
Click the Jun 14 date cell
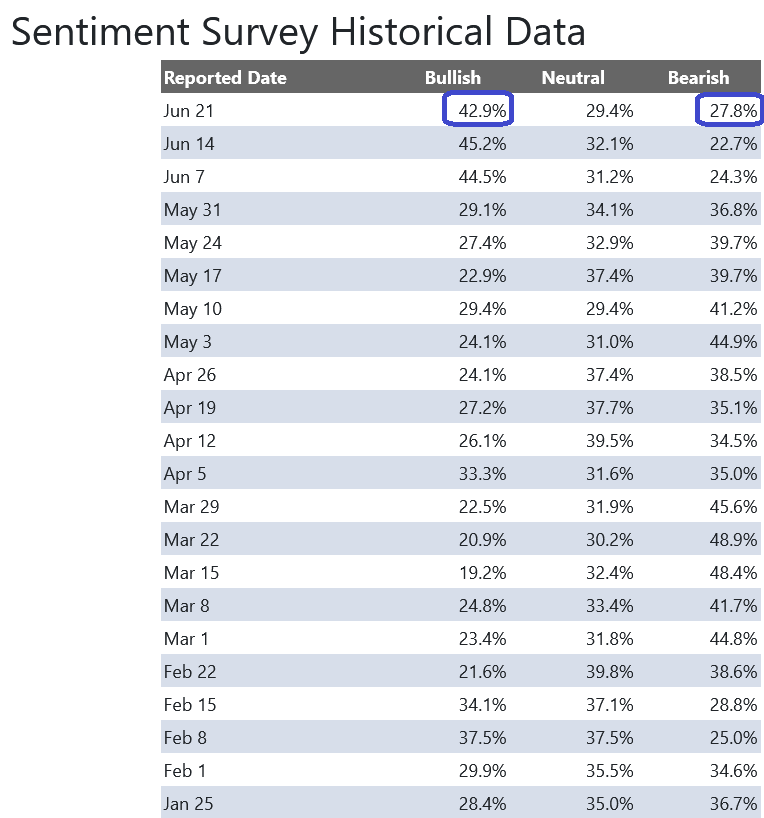tap(189, 143)
